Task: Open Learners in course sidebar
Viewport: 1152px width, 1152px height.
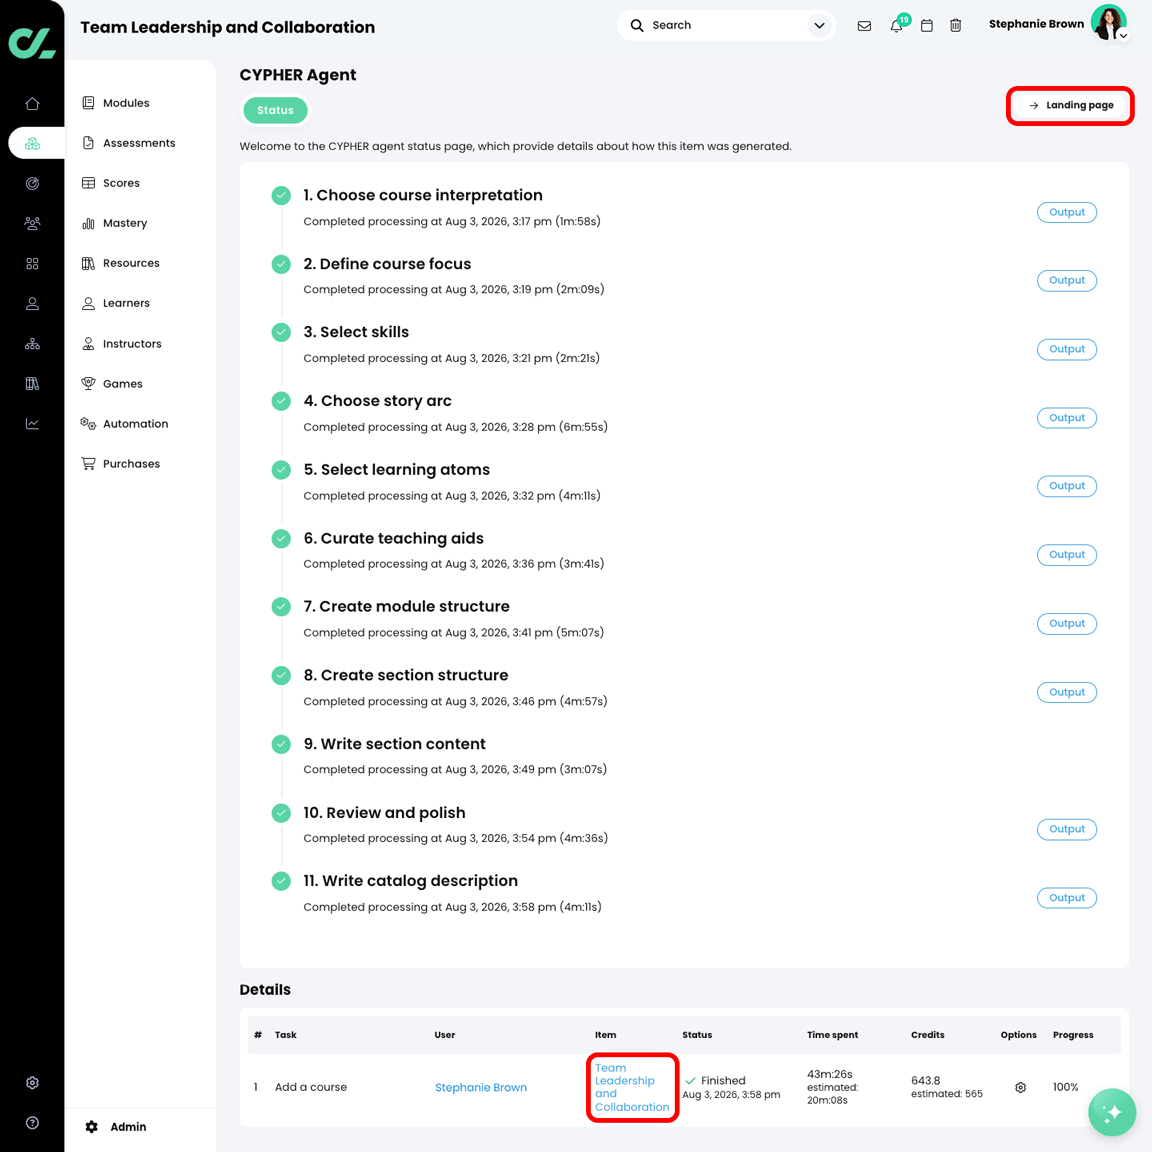Action: click(x=116, y=303)
